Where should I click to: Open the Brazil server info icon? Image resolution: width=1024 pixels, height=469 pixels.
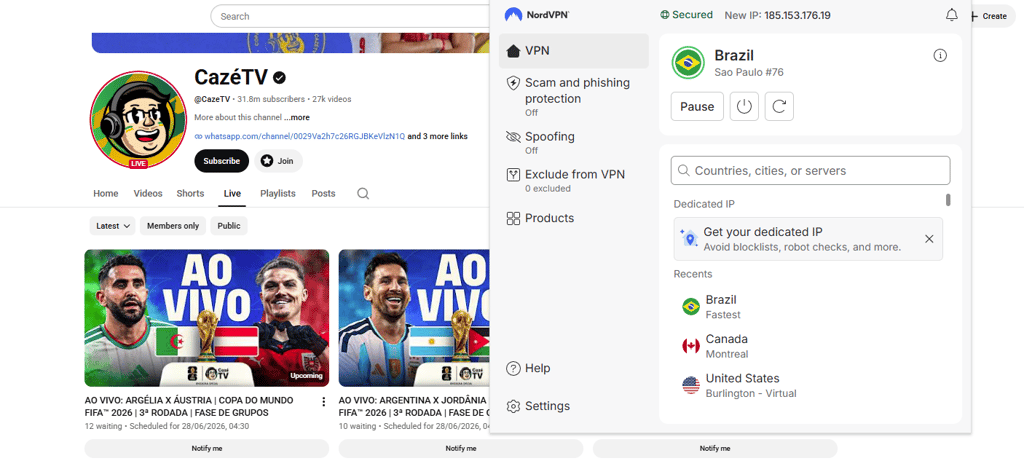[x=940, y=56]
